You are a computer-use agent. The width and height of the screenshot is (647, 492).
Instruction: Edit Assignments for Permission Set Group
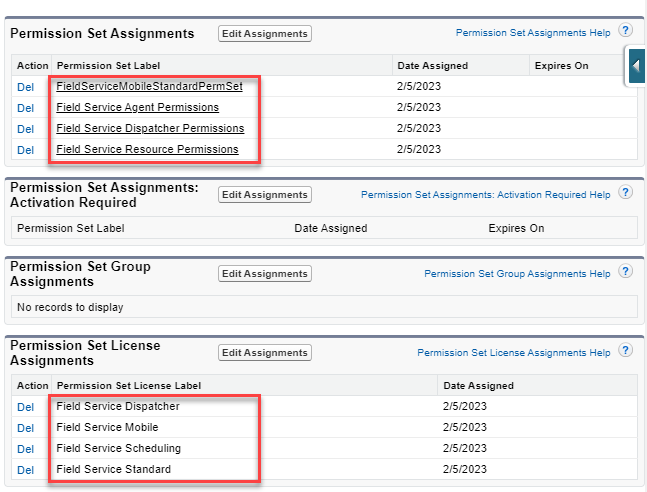[x=265, y=274]
